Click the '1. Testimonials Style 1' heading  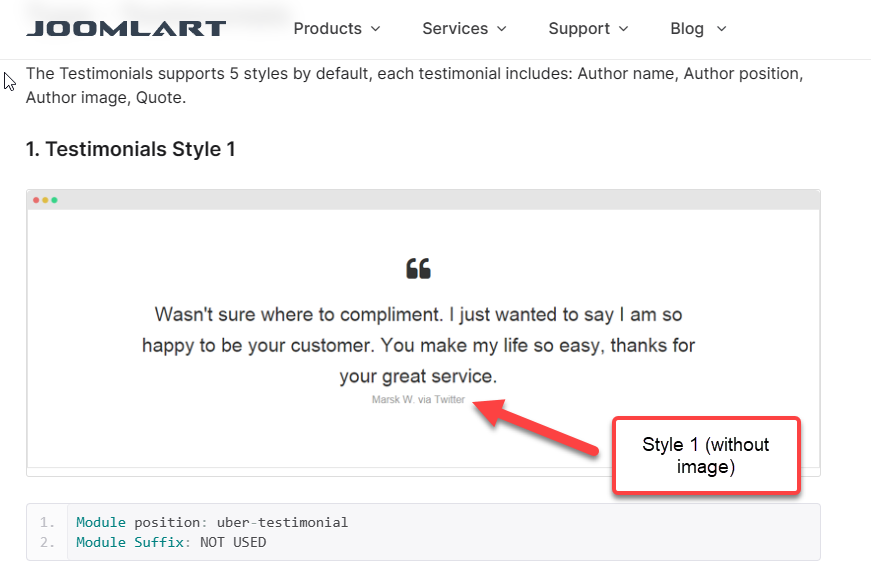coord(131,149)
